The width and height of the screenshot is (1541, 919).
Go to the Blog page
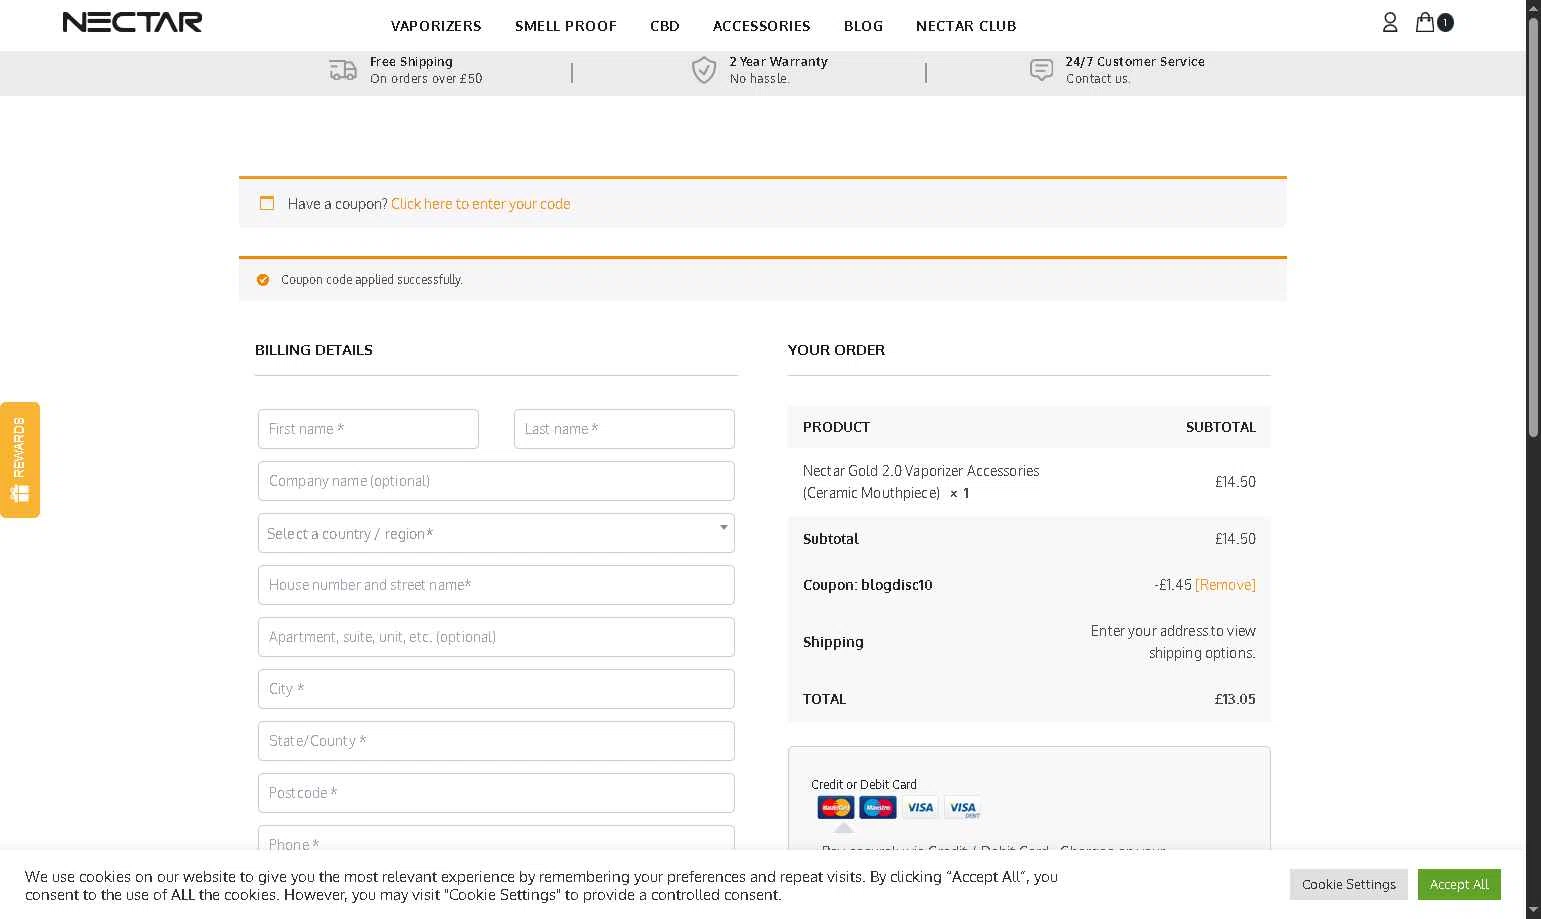coord(864,26)
